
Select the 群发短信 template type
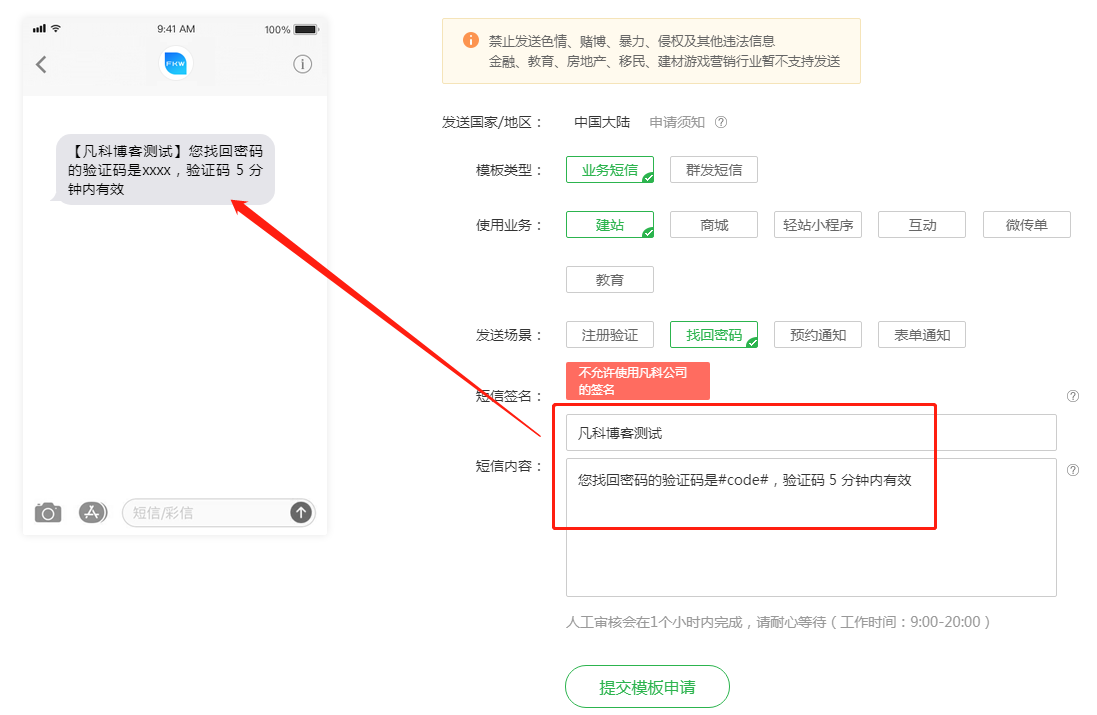[714, 169]
